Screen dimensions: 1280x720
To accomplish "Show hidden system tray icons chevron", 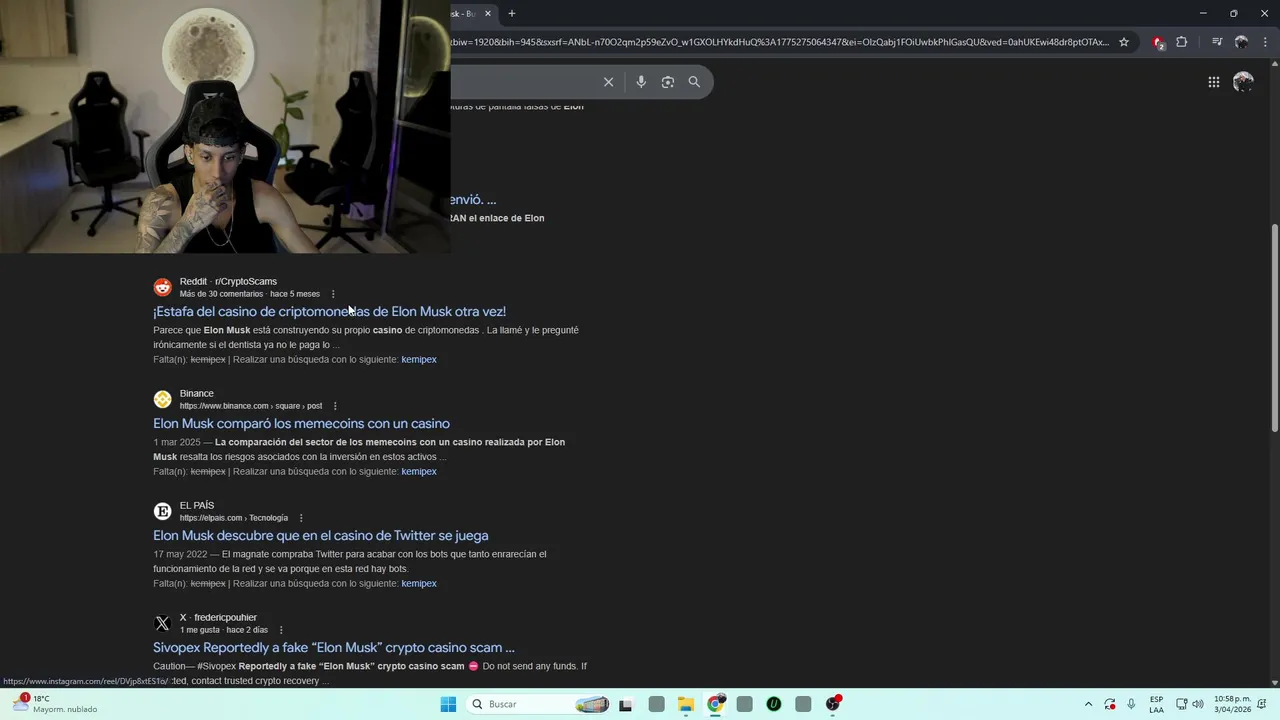I will pyautogui.click(x=1088, y=704).
